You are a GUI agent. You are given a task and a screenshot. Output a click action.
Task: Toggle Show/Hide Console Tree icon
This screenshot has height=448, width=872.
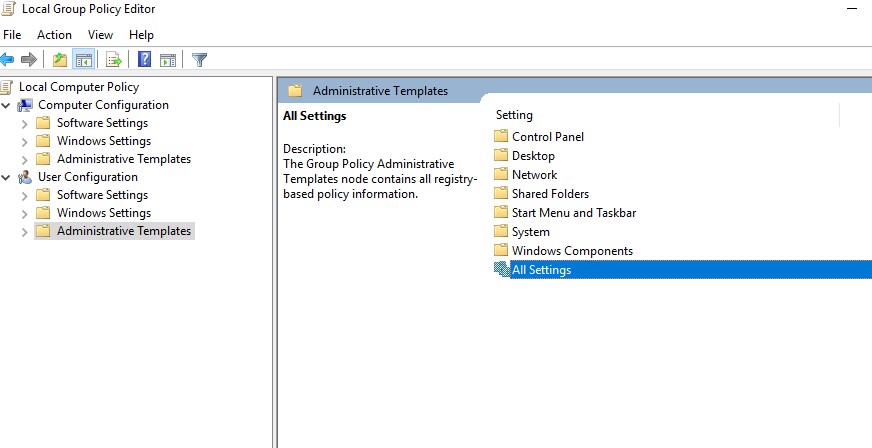tap(83, 59)
